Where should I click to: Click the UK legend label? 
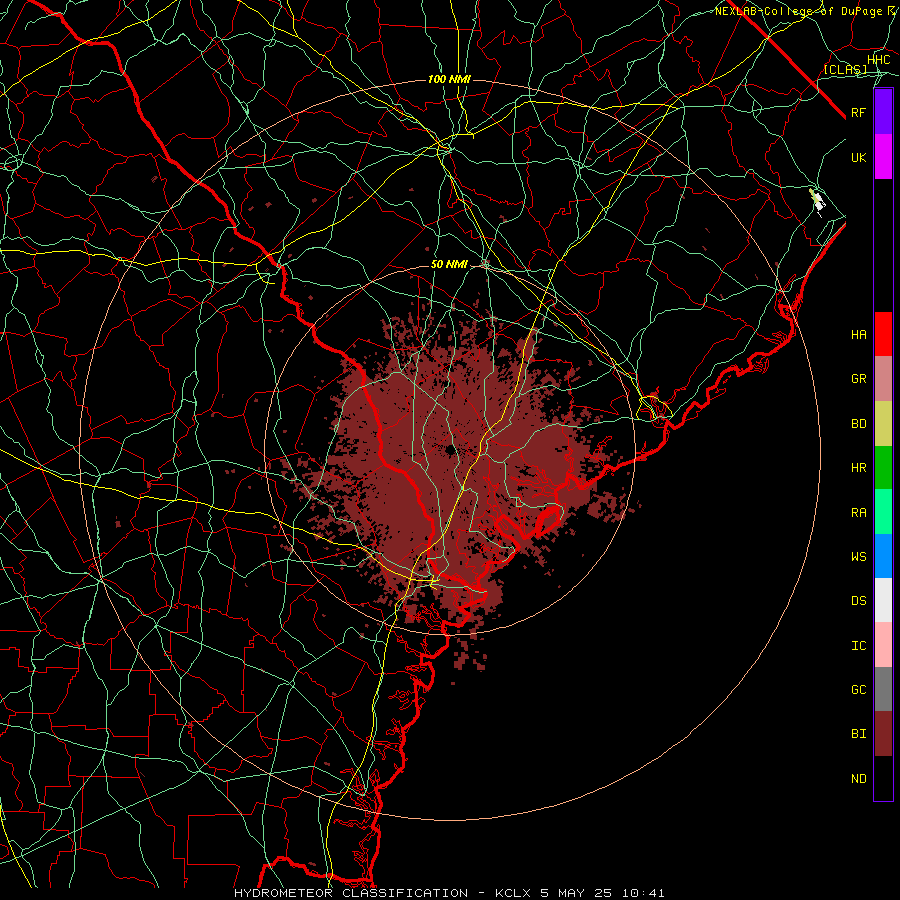[x=858, y=157]
